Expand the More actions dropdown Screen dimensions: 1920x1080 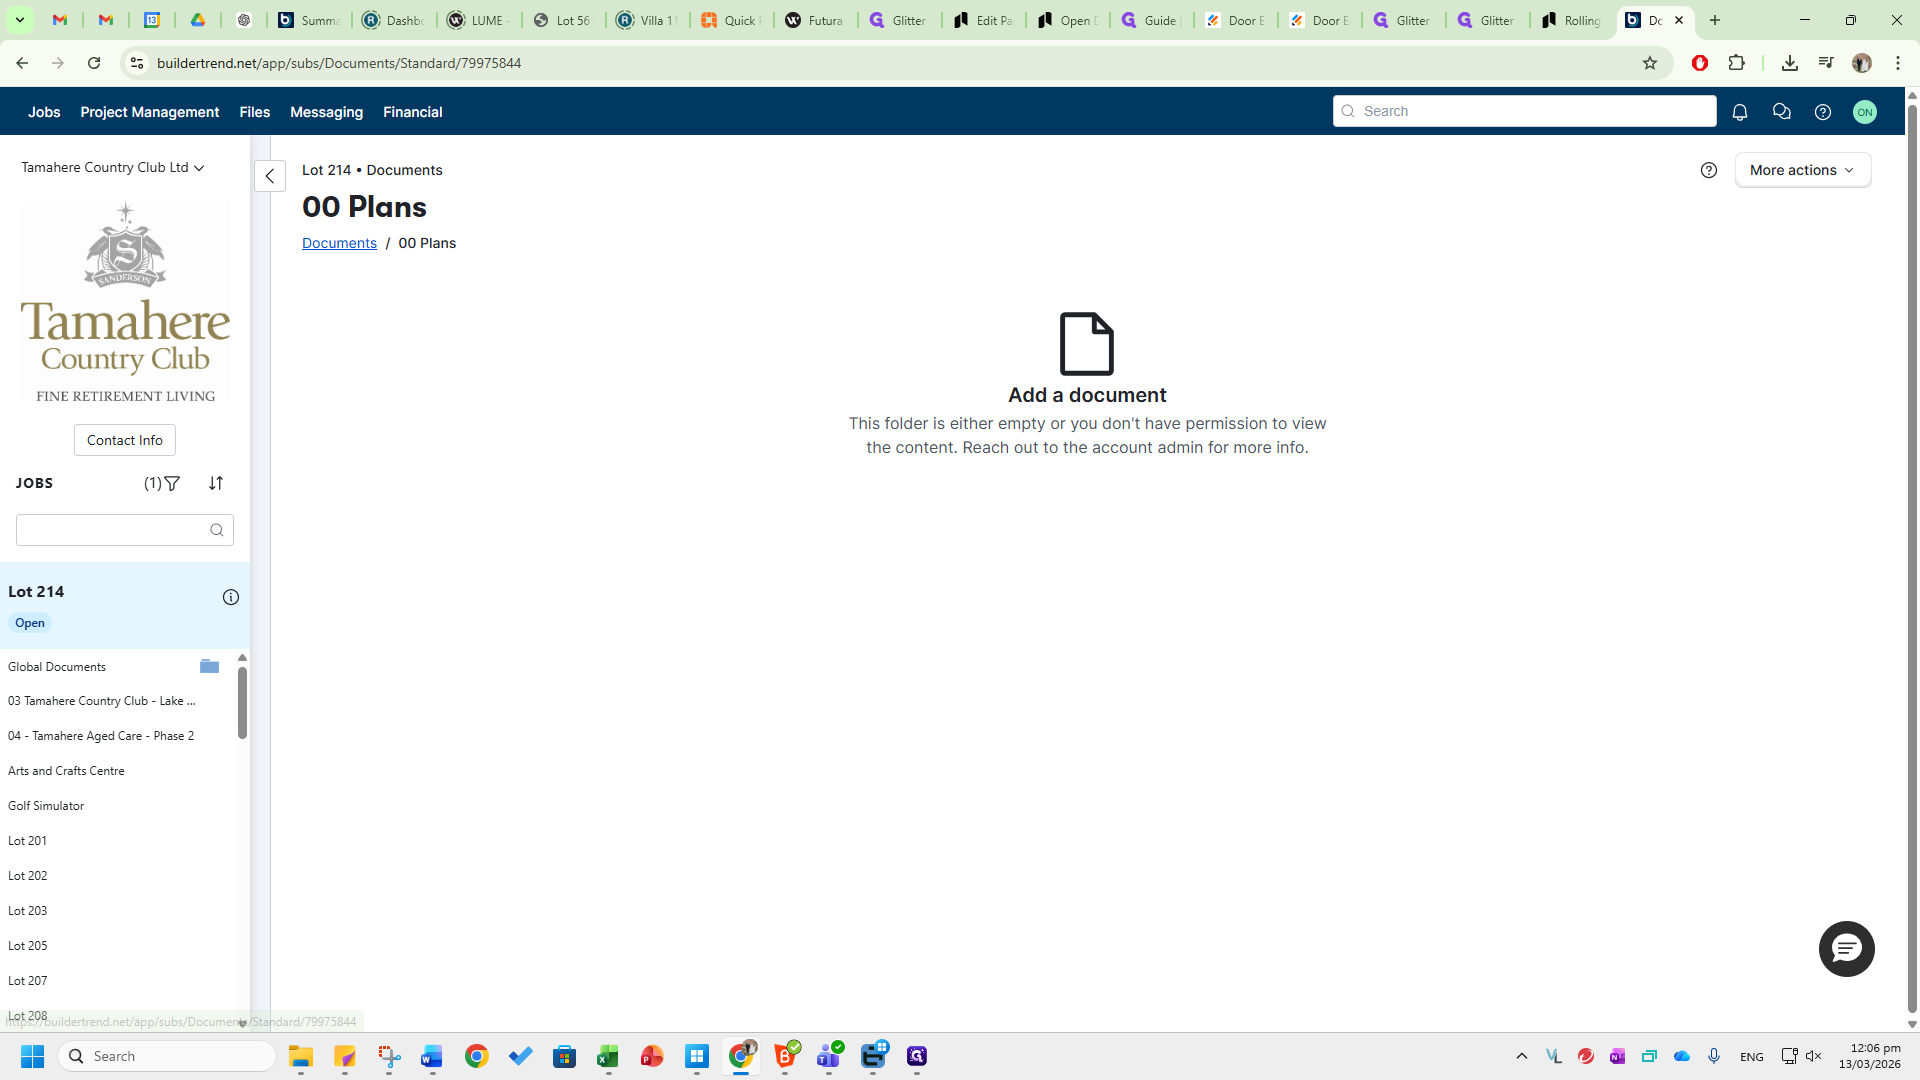pyautogui.click(x=1803, y=170)
